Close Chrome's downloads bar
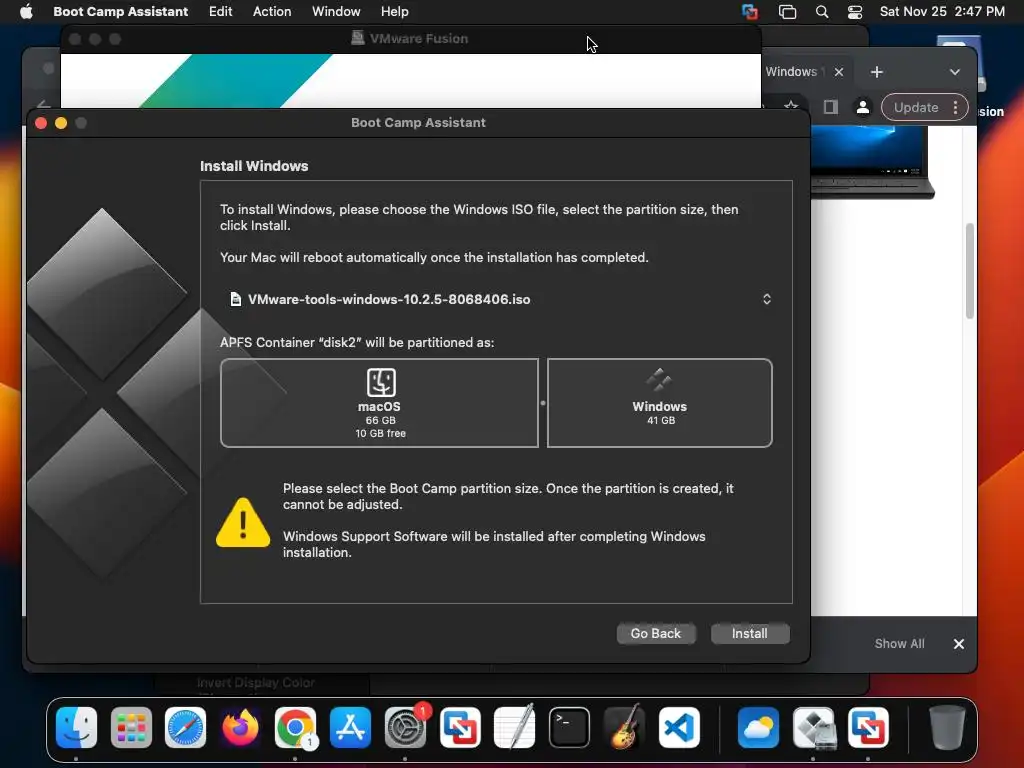Image resolution: width=1024 pixels, height=768 pixels. point(959,644)
